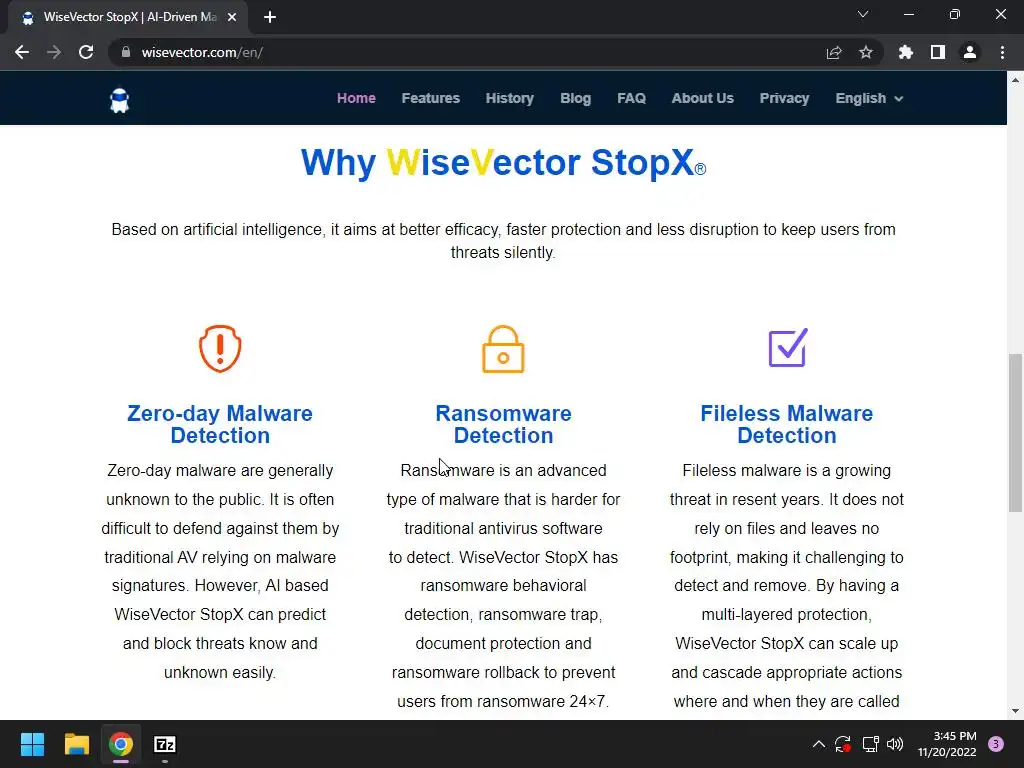Image resolution: width=1024 pixels, height=768 pixels.
Task: Click the purple checkbox icon
Action: click(x=788, y=347)
